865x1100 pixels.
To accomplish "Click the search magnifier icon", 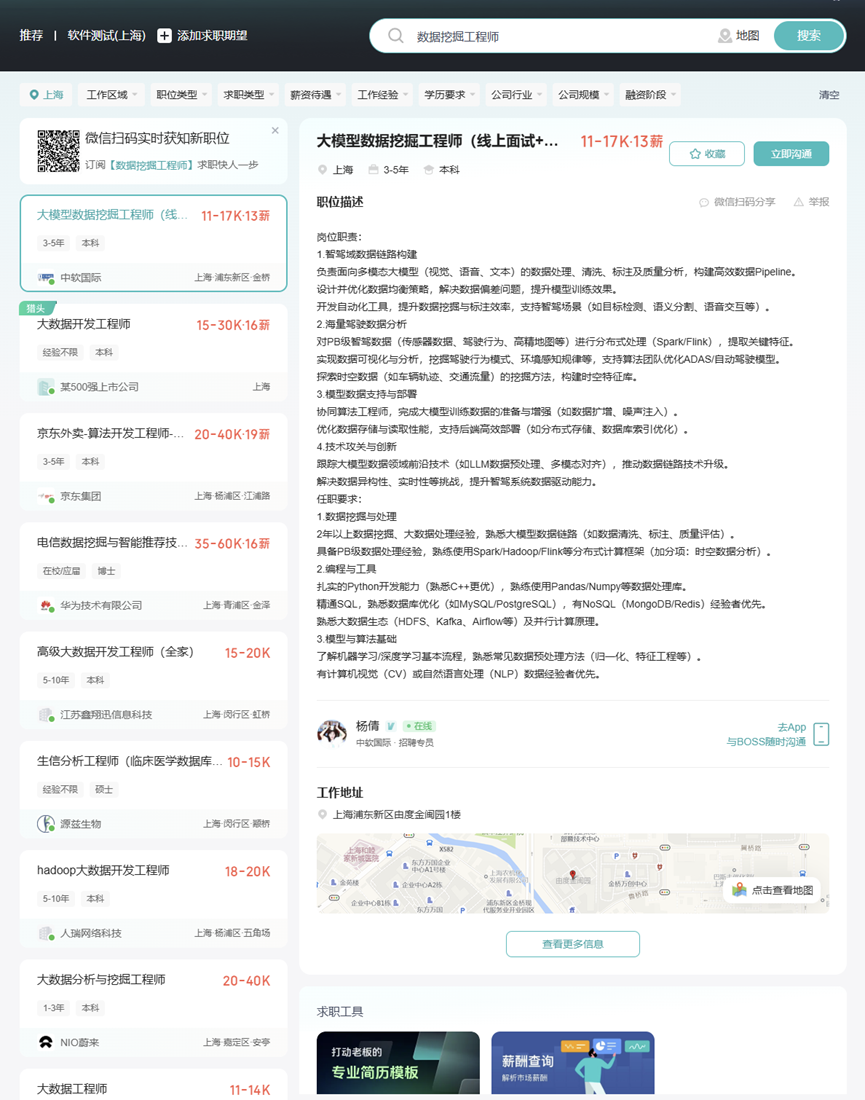I will coord(396,36).
